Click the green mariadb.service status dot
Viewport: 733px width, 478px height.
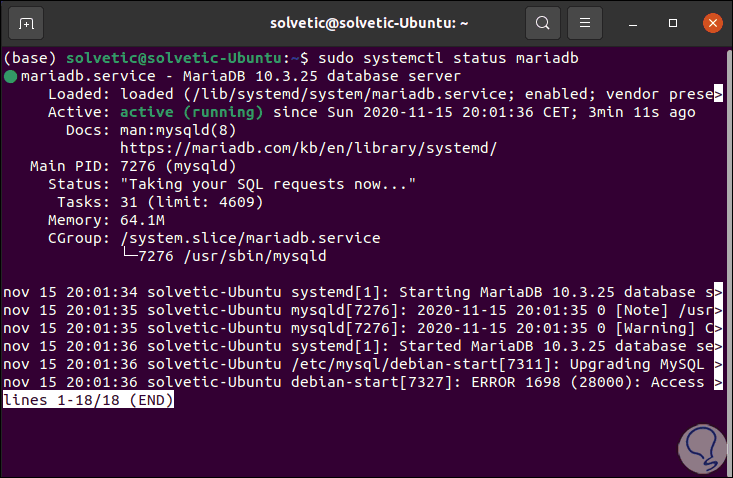[x=10, y=76]
